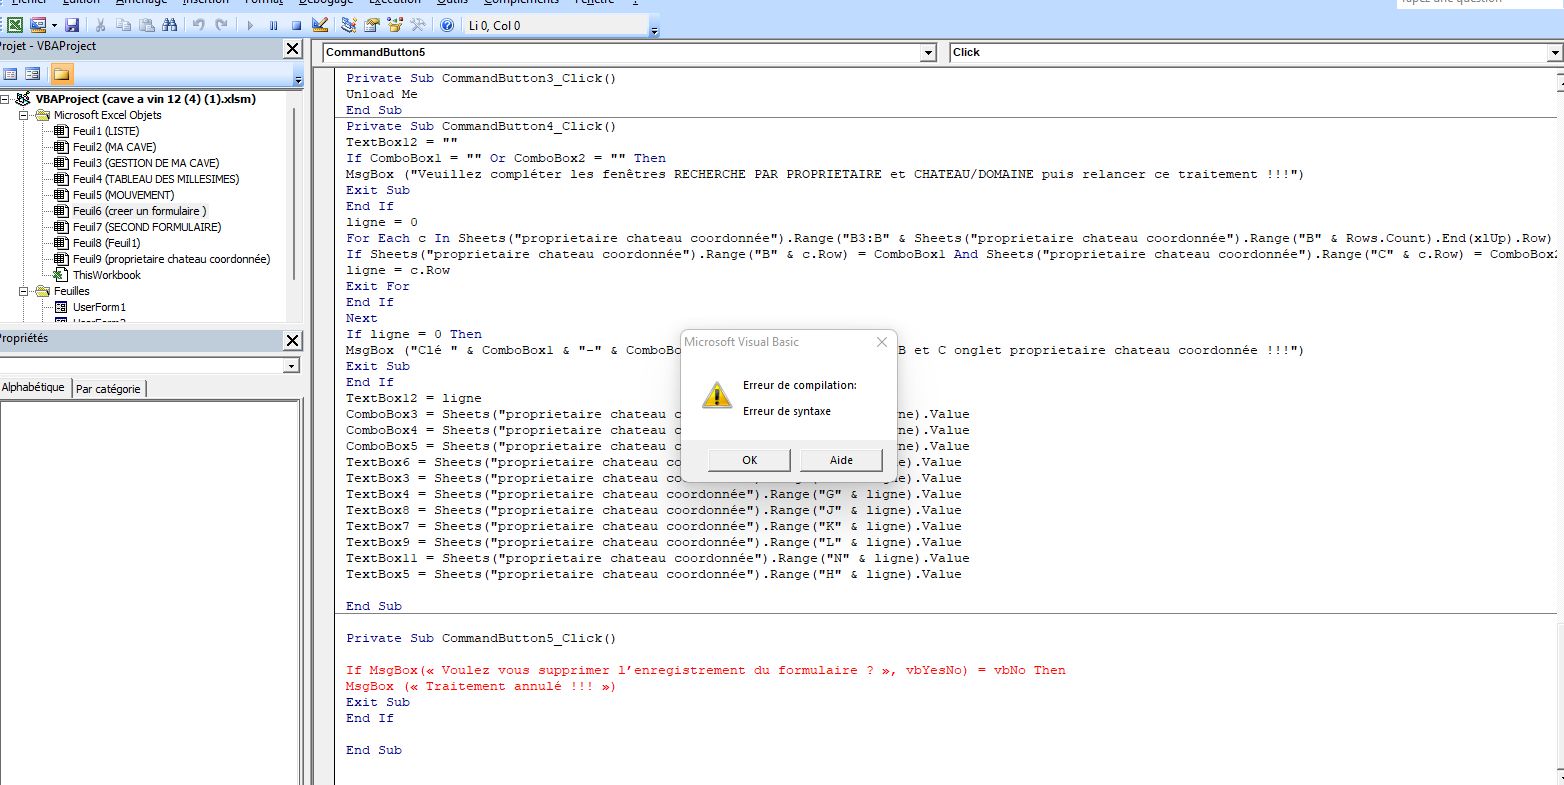Click OK in the compile error dialog
This screenshot has width=1564, height=785.
[x=749, y=460]
